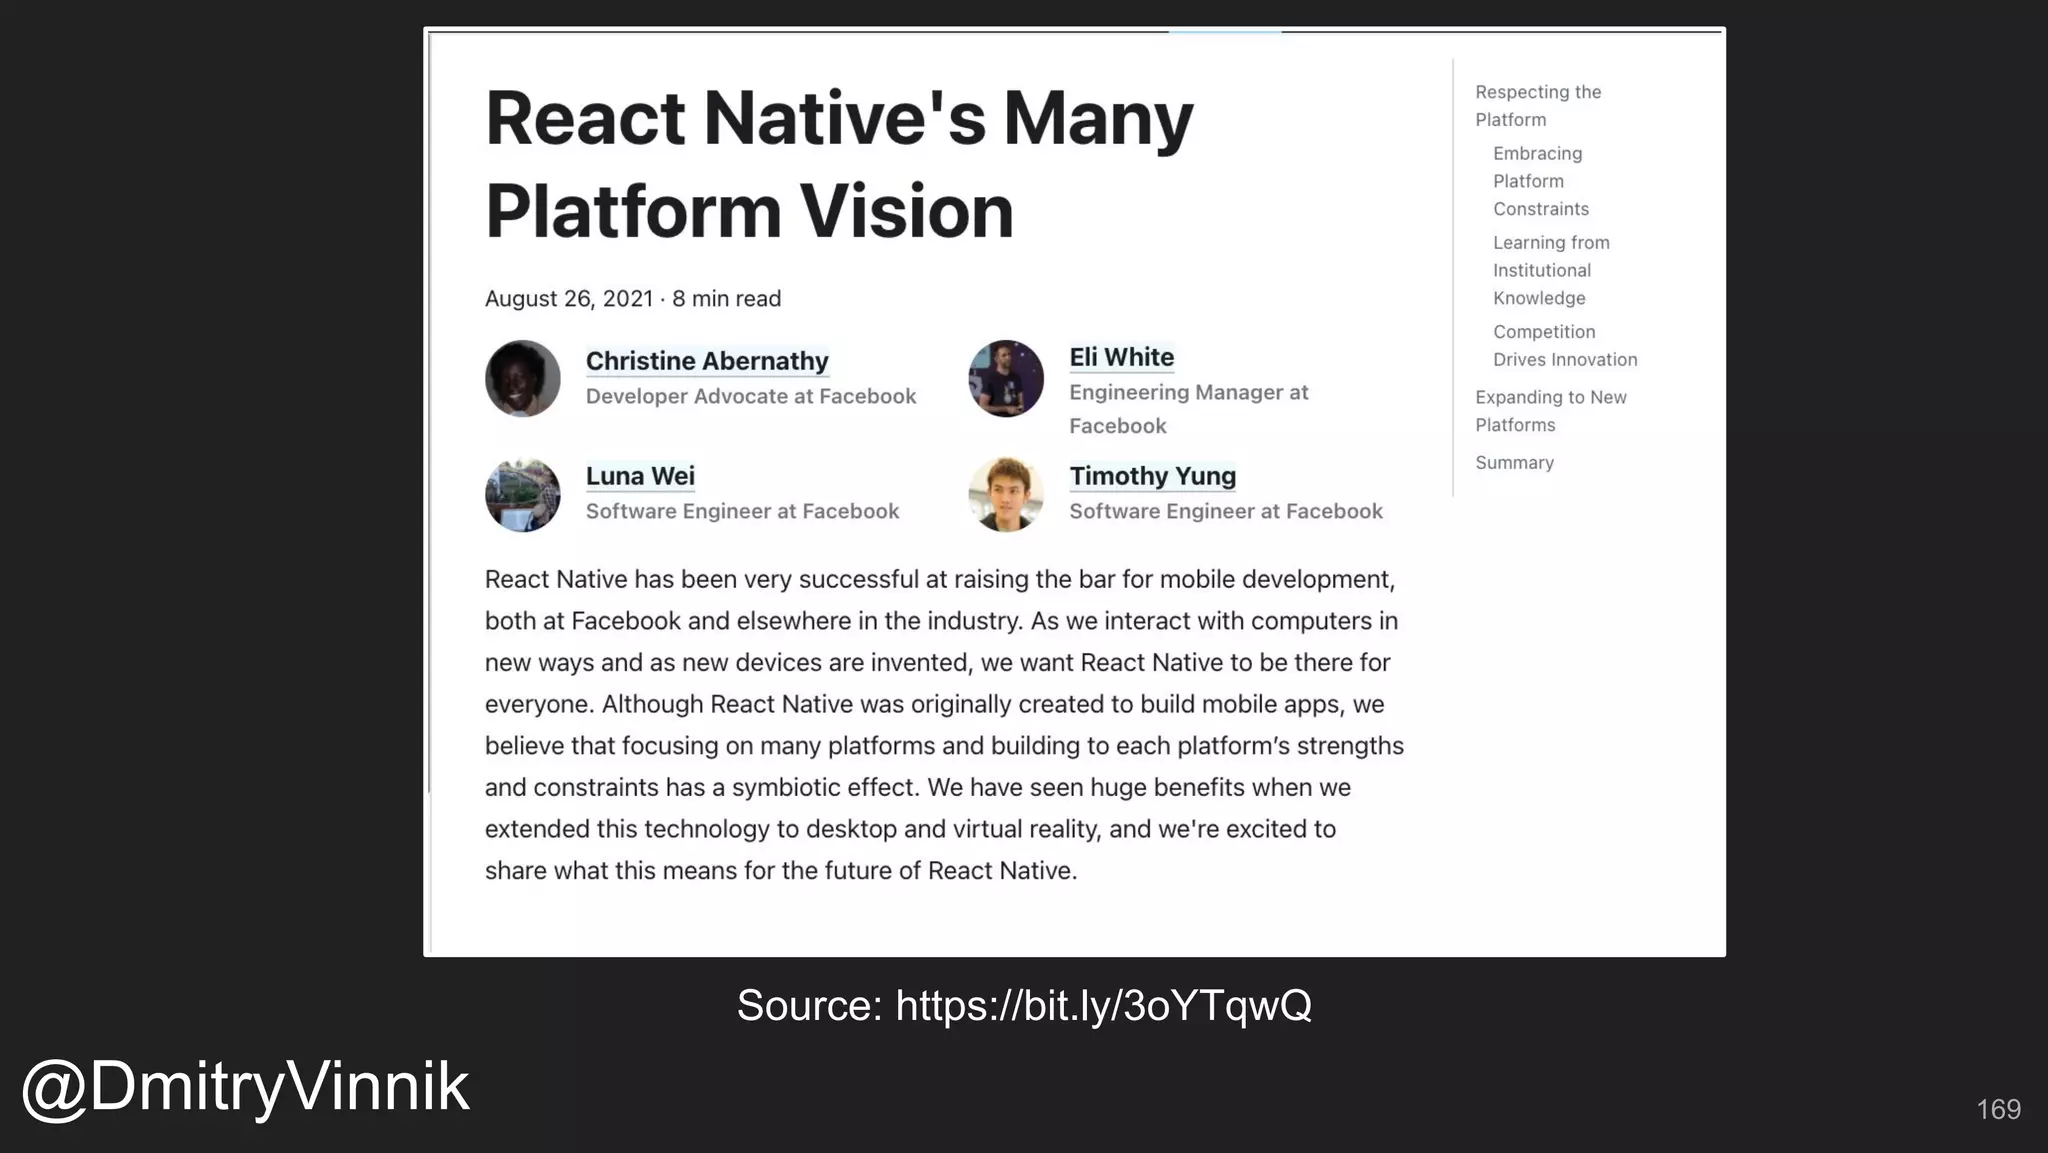Jump to Respecting the Platform section
This screenshot has height=1153, width=2048.
click(1538, 106)
